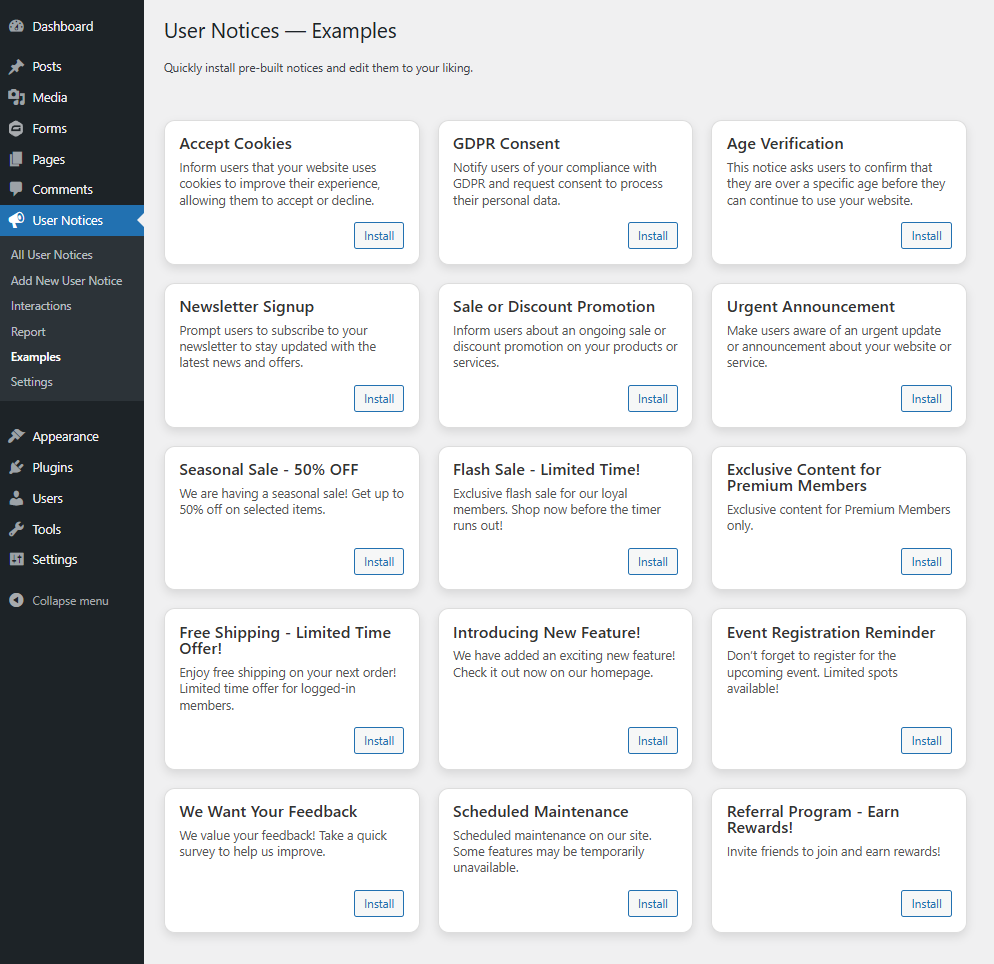Image resolution: width=994 pixels, height=964 pixels.
Task: Select Add New User Notice
Action: (x=66, y=280)
